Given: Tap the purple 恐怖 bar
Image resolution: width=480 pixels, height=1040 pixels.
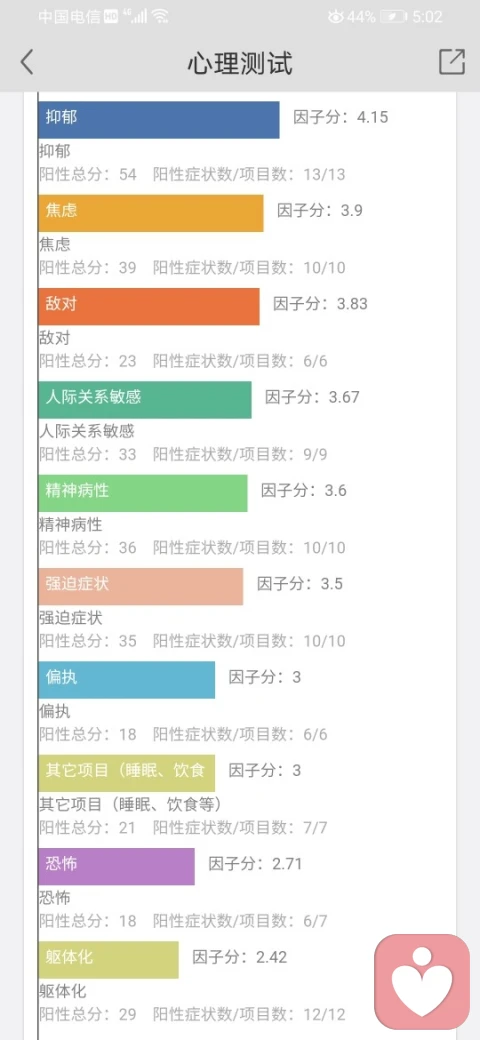Looking at the screenshot, I should [x=116, y=866].
